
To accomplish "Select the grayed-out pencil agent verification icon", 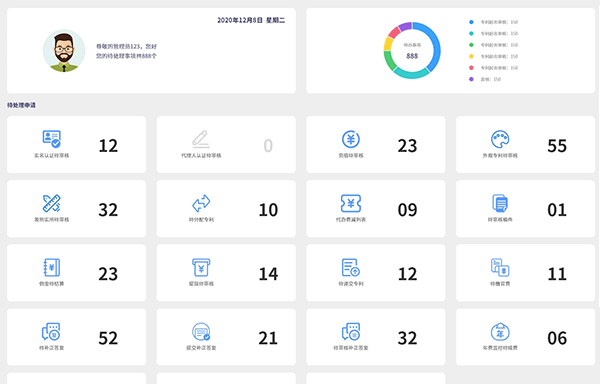I will (x=201, y=139).
